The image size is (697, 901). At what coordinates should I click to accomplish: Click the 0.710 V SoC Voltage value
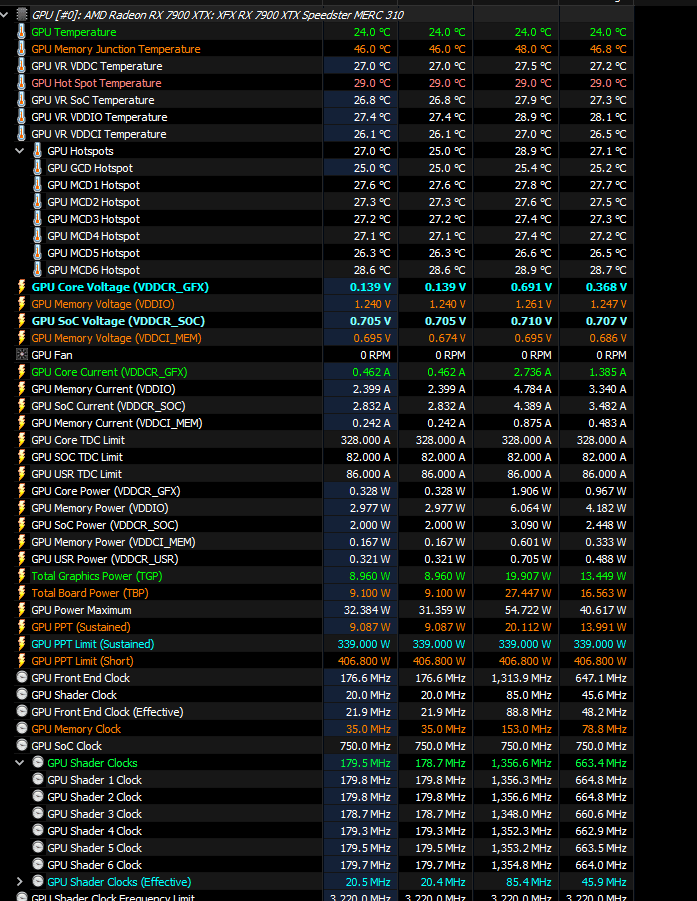531,321
